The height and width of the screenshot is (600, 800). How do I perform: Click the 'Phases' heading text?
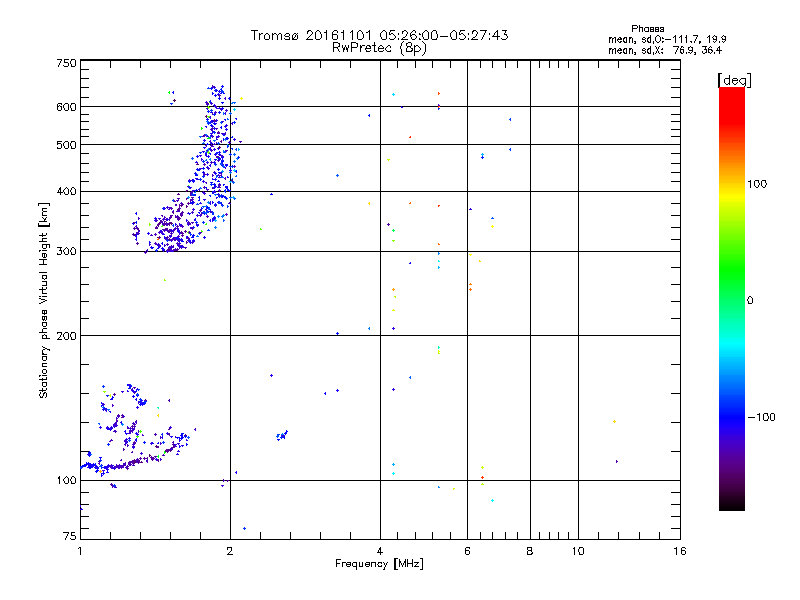[x=647, y=29]
